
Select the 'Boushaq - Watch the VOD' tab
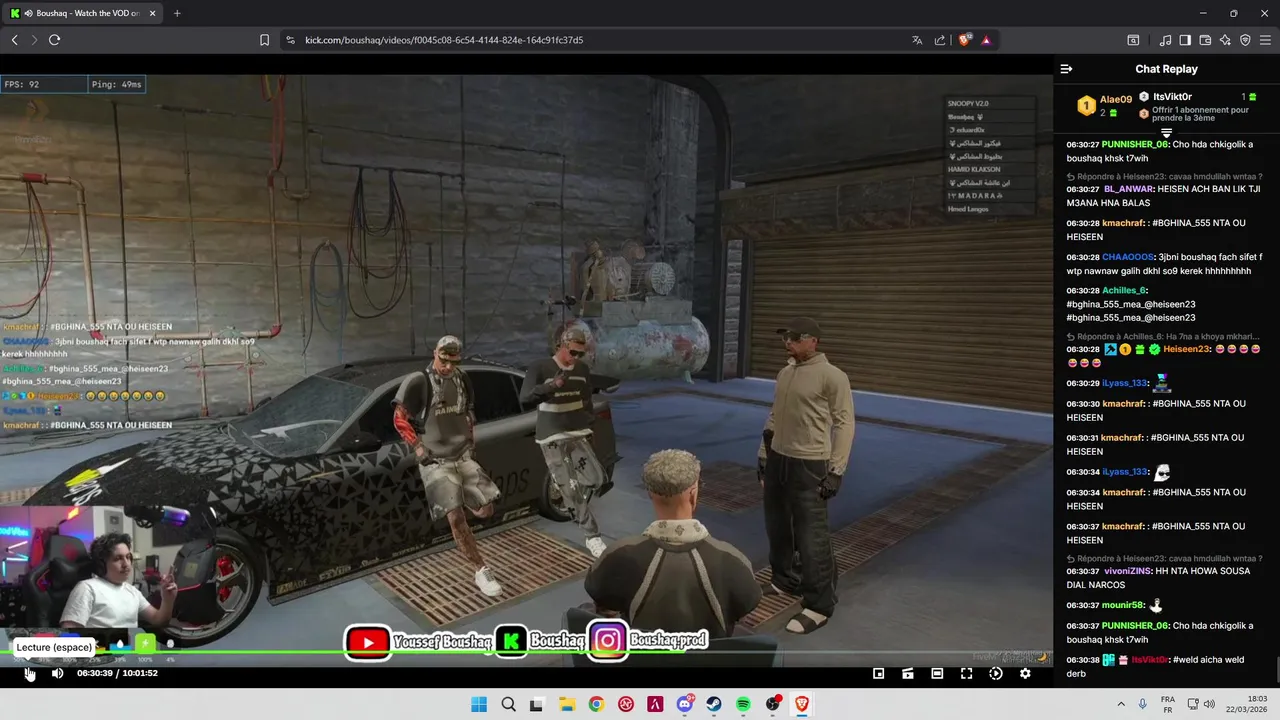click(x=83, y=13)
